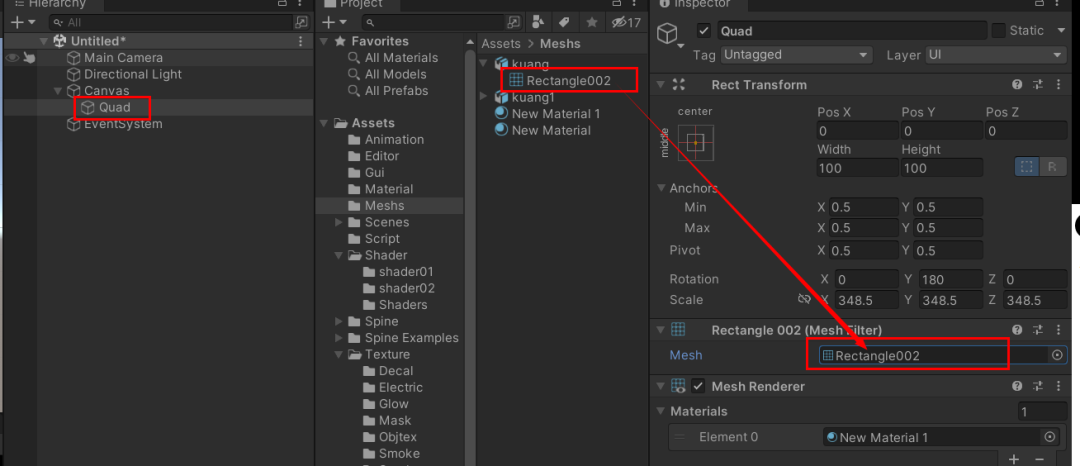Toggle the Scale constrain proportions link icon
The image size is (1080, 466).
tap(803, 300)
